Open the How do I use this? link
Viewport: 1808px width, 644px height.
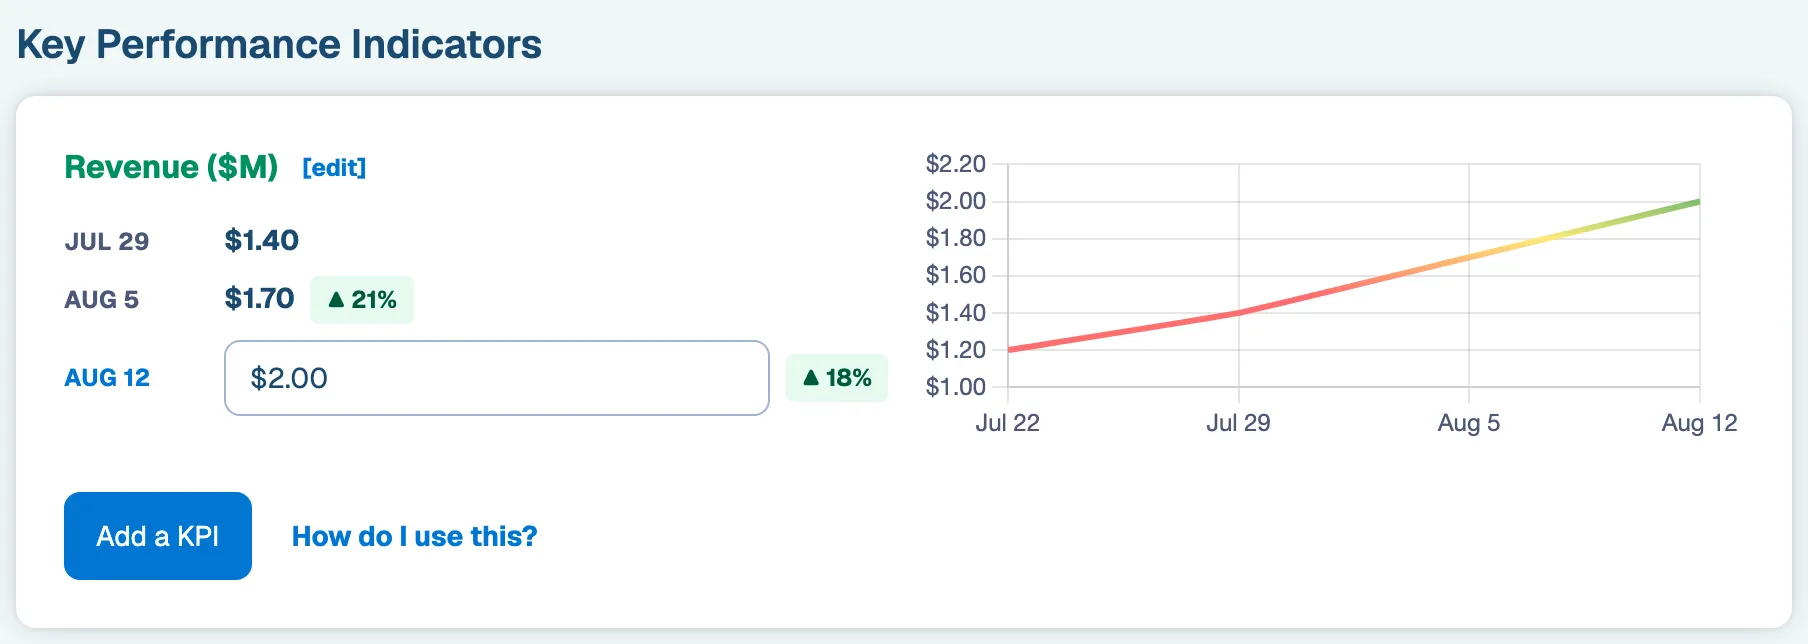pyautogui.click(x=414, y=537)
